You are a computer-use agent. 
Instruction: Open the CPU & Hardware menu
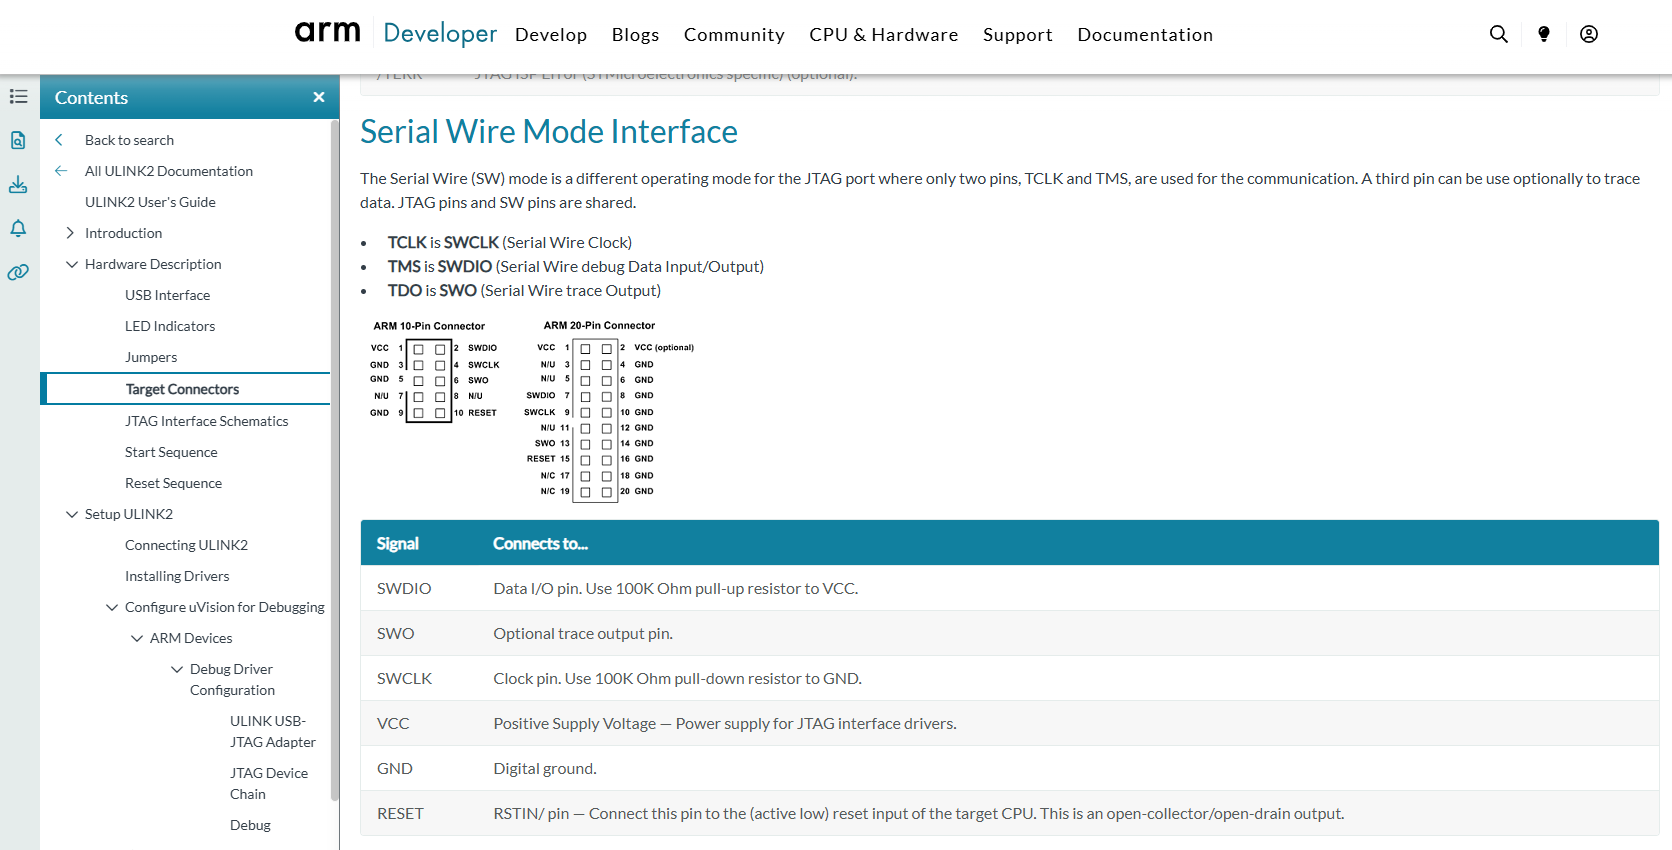tap(883, 35)
